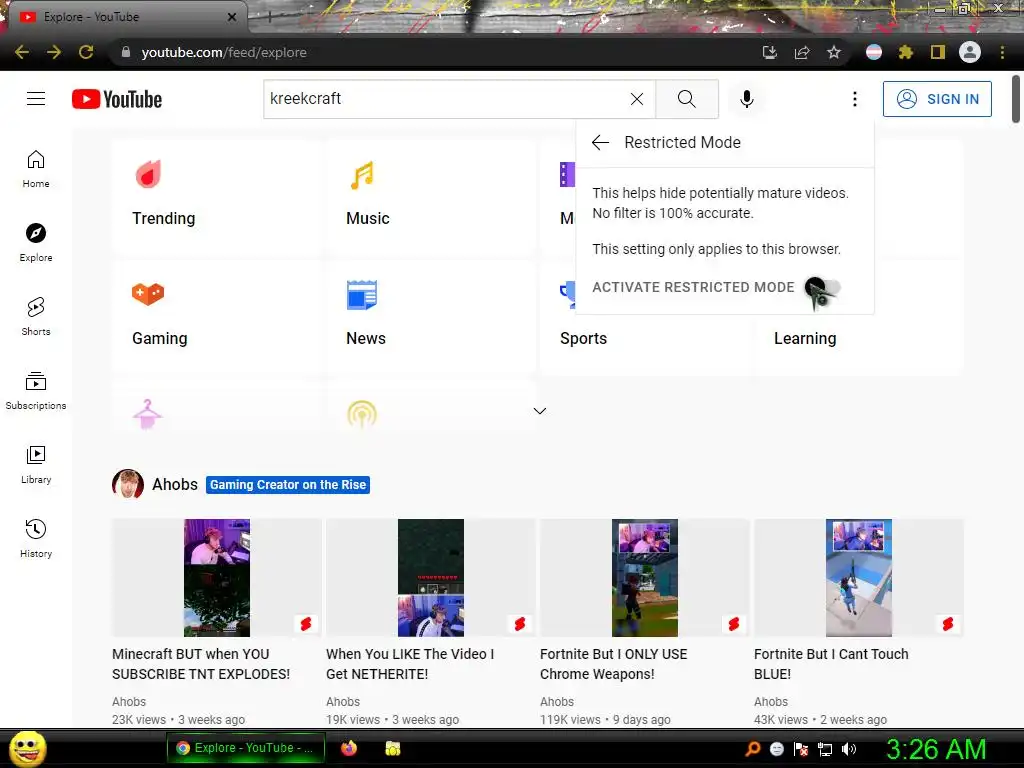The width and height of the screenshot is (1024, 768).
Task: Open a new tab with the plus button
Action: pyautogui.click(x=270, y=17)
